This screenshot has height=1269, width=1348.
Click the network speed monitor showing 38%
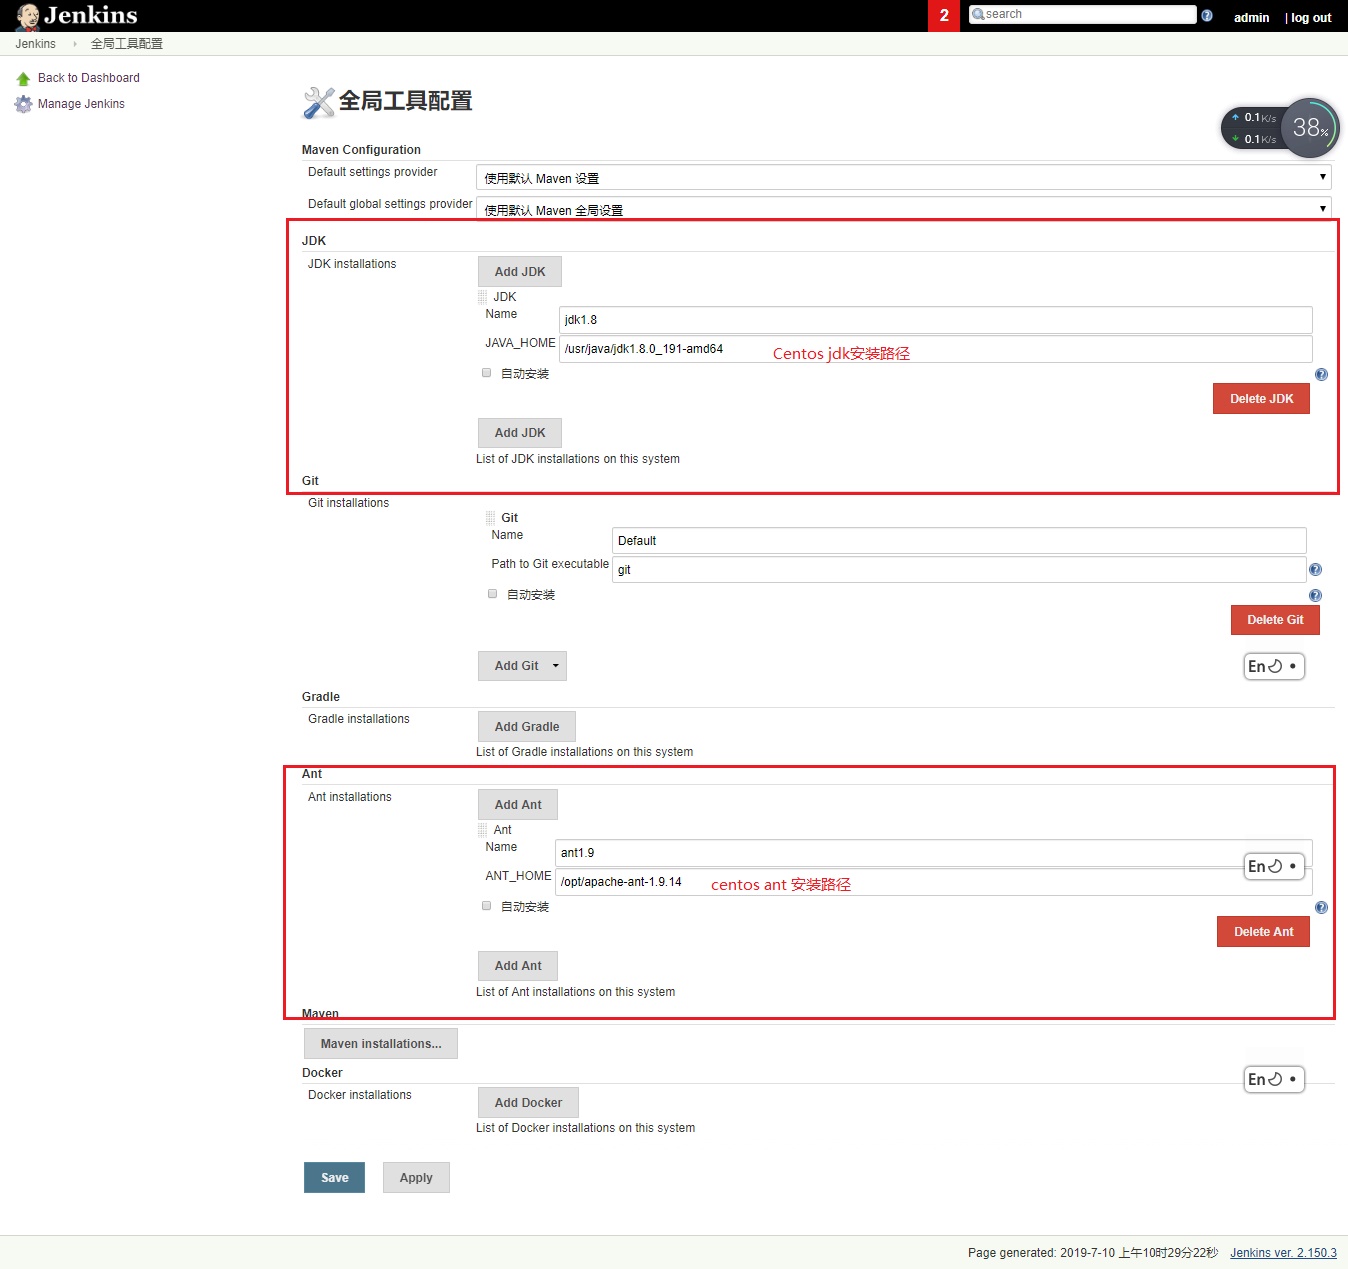tap(1280, 128)
